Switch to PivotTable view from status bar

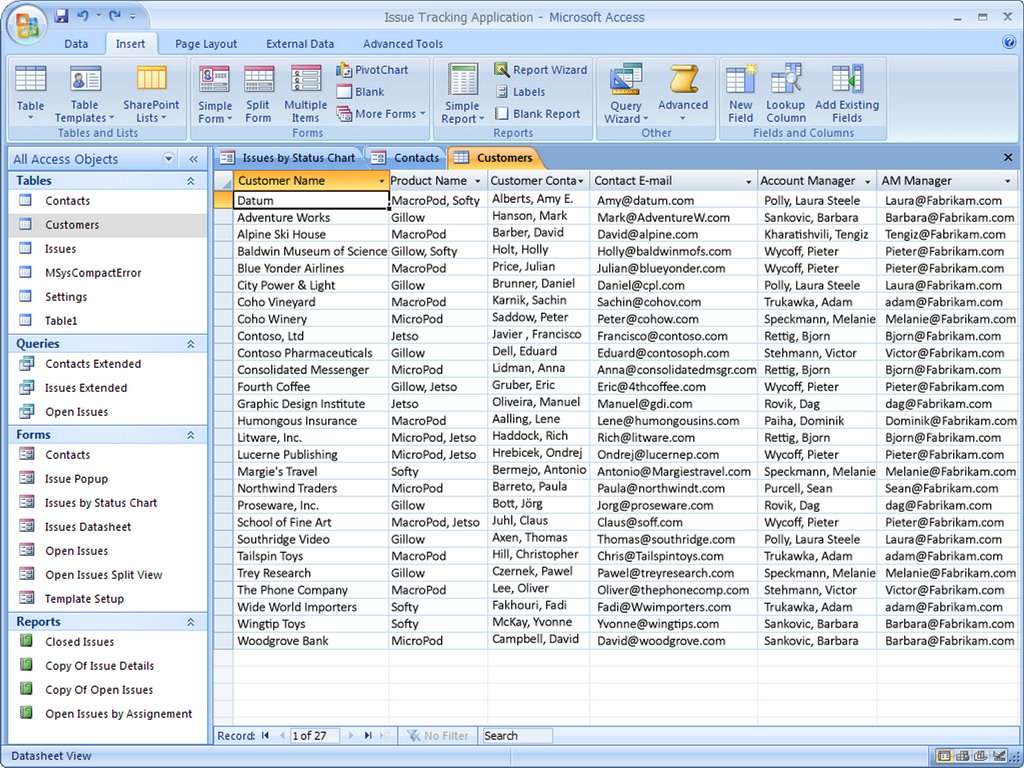[962, 756]
